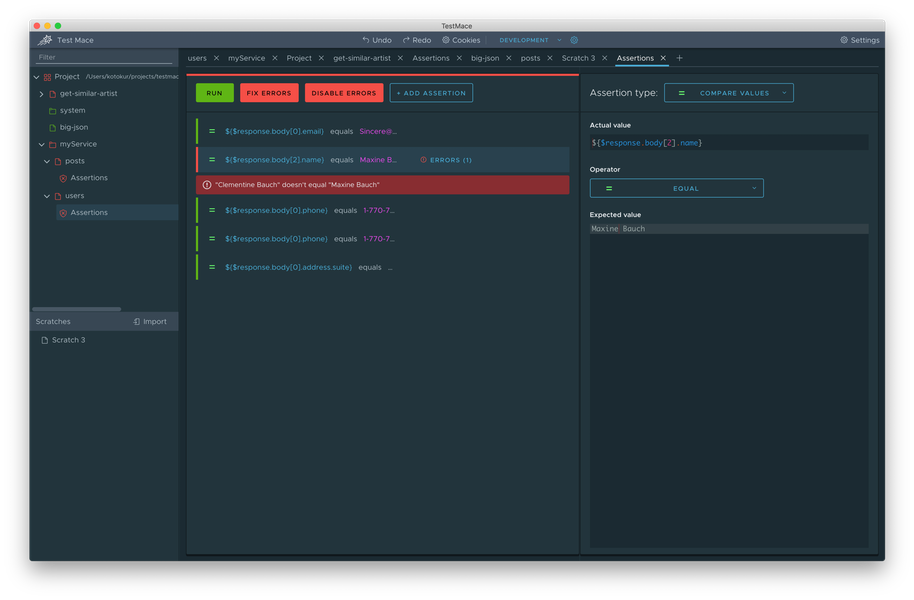Open the Cookies manager
Screen dimensions: 914x600
(x=461, y=40)
